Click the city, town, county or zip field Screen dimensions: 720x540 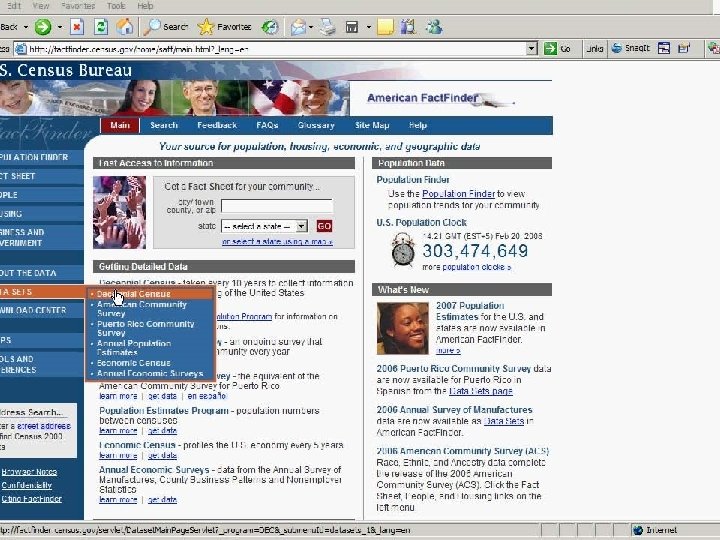277,206
